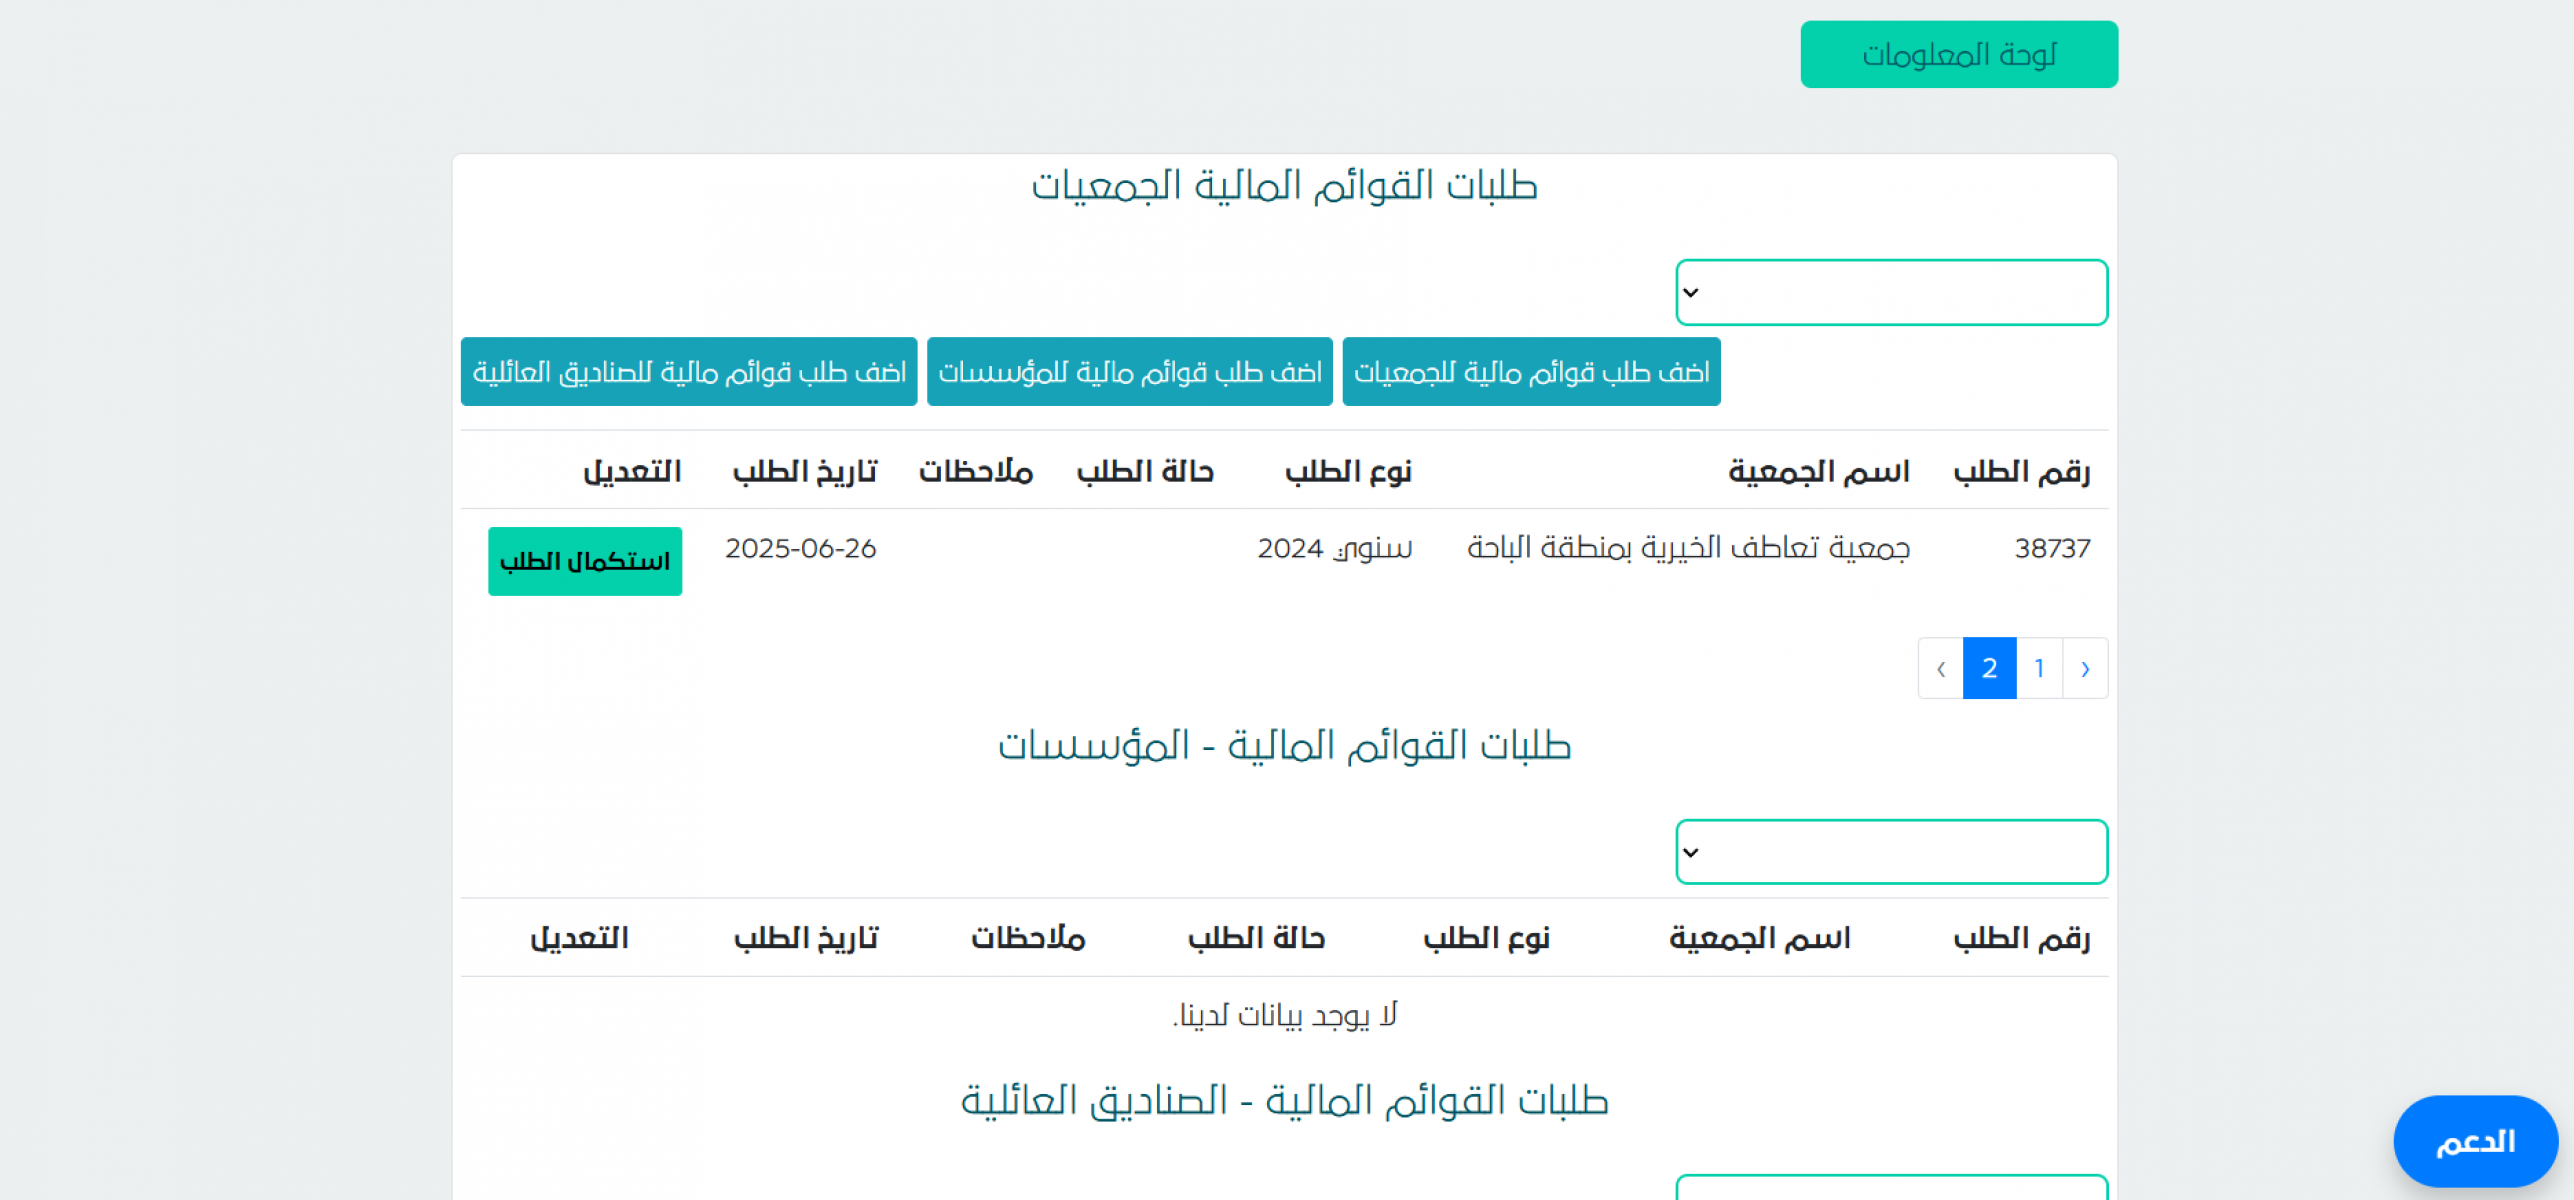The image size is (2574, 1200).
Task: Click the لوحة المعلومات dashboard button
Action: pos(1958,54)
